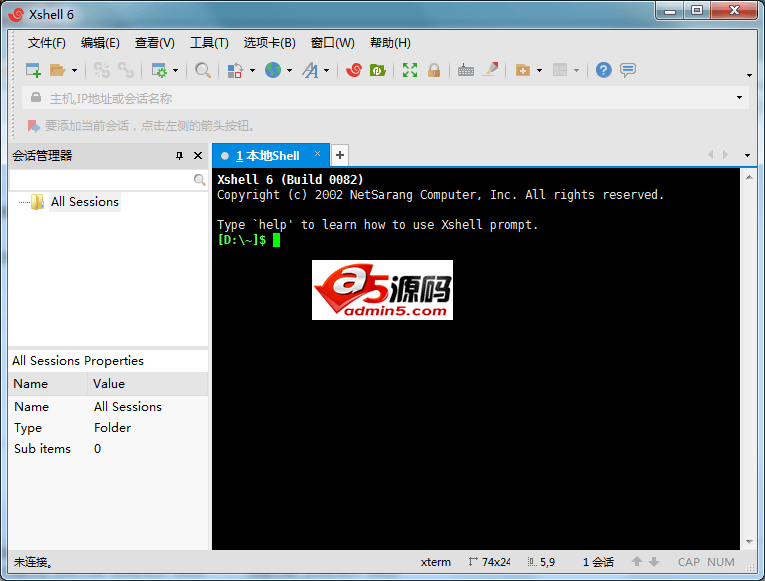Expand the address bar history dropdown

tap(740, 98)
